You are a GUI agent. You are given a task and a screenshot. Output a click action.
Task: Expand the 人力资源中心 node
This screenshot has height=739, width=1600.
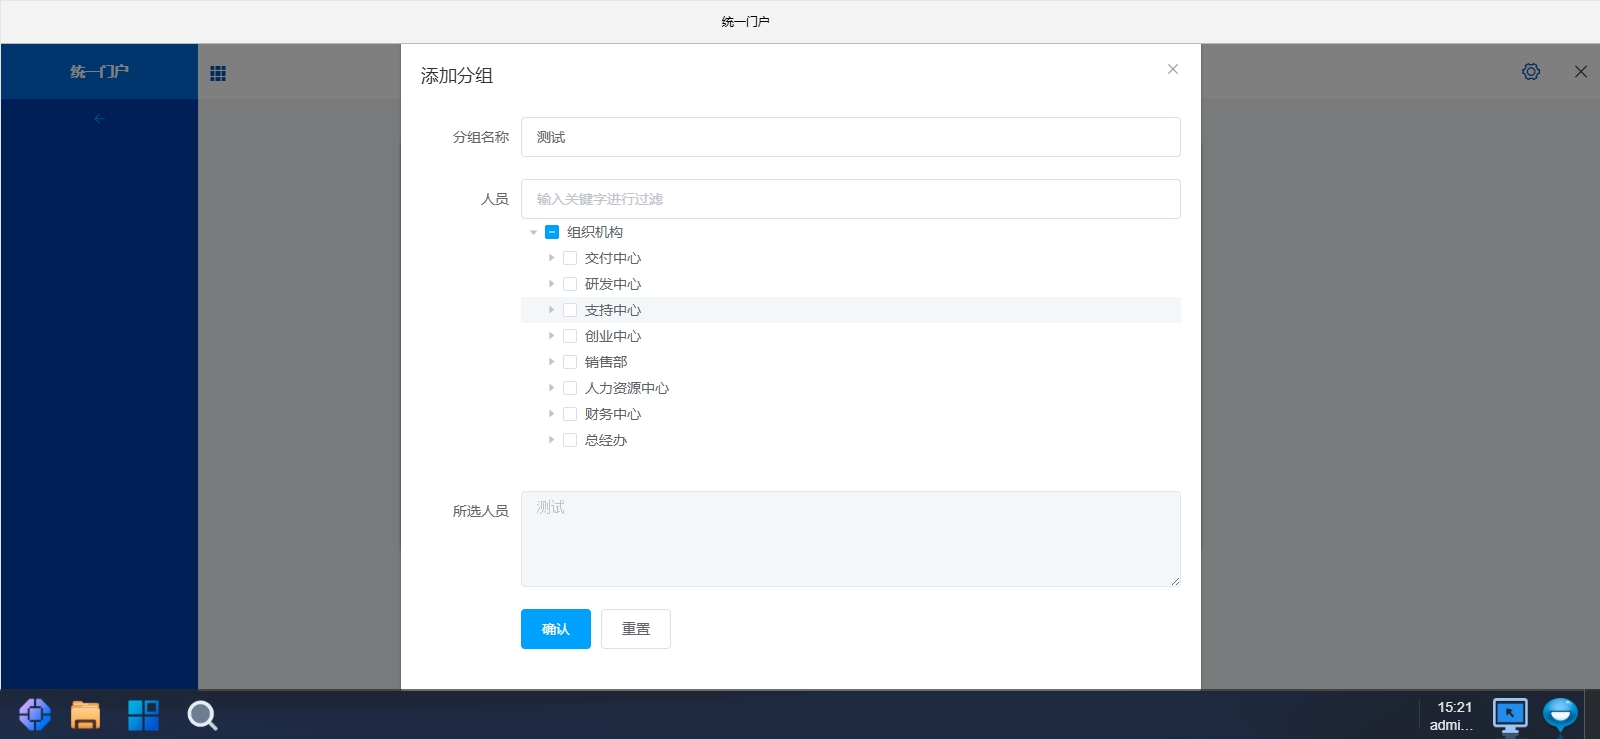pyautogui.click(x=551, y=388)
